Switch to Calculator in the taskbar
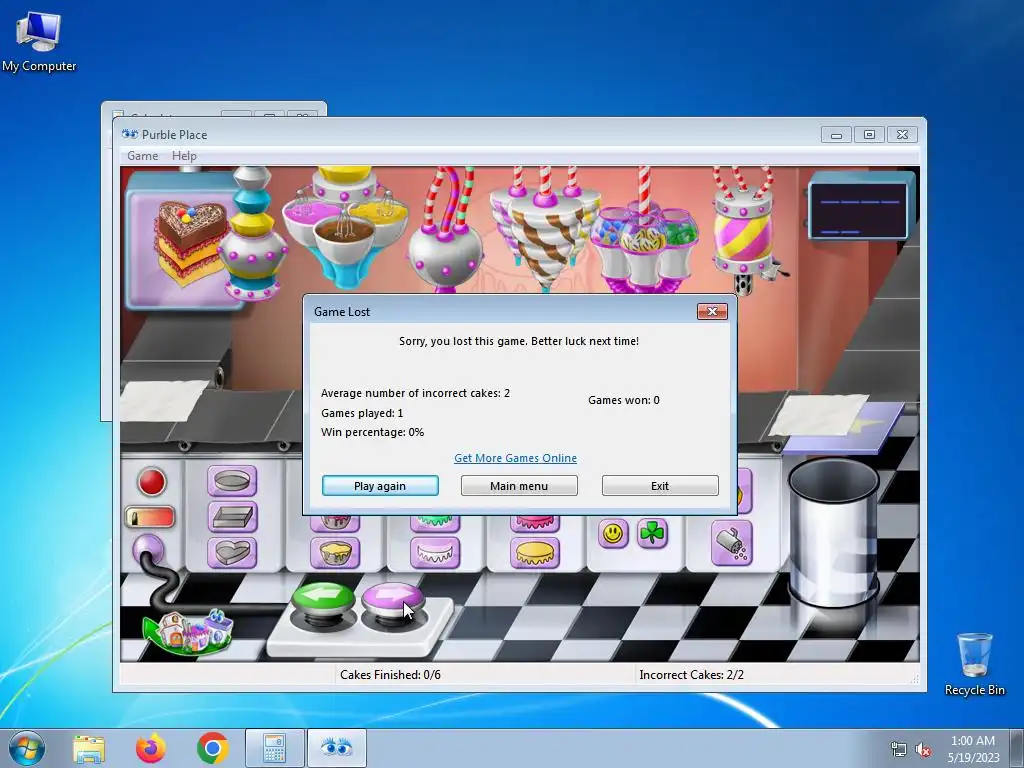Screen dimensions: 1024x768 [274, 748]
